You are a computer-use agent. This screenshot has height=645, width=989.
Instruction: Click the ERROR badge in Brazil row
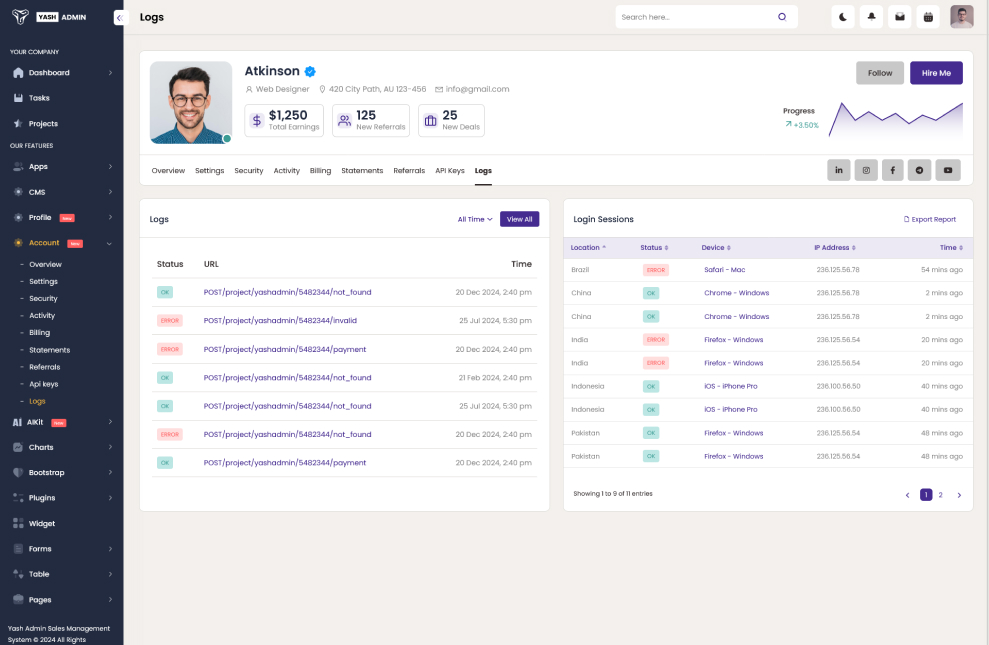(x=656, y=270)
